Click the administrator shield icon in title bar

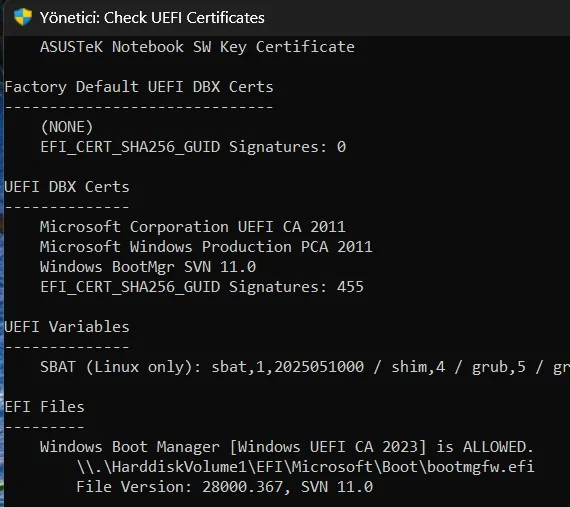23,17
